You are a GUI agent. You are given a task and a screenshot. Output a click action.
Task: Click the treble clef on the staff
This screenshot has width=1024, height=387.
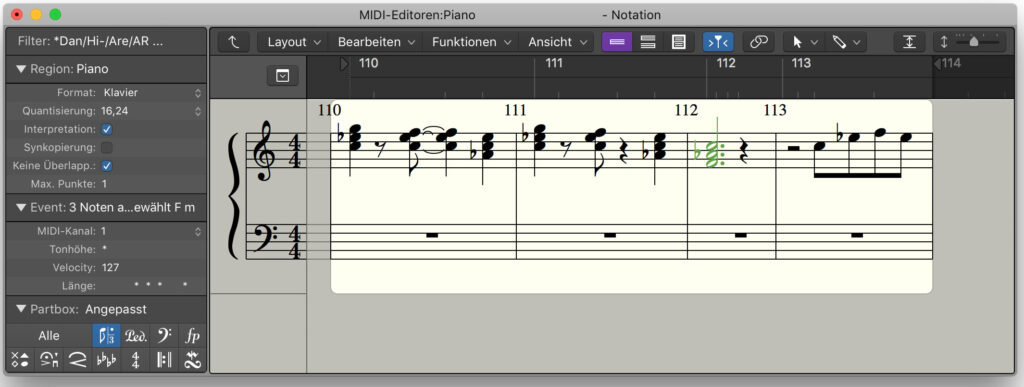click(x=264, y=151)
